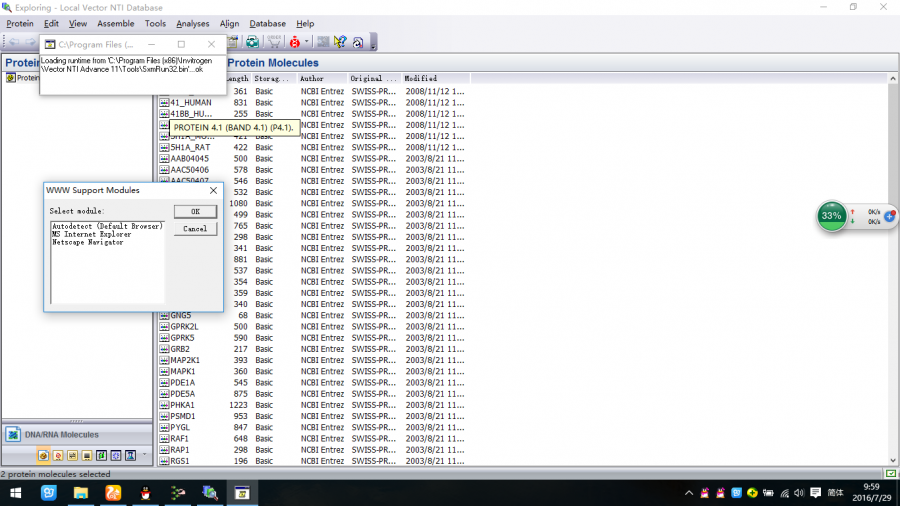Sort by the Storage column header

(274, 79)
